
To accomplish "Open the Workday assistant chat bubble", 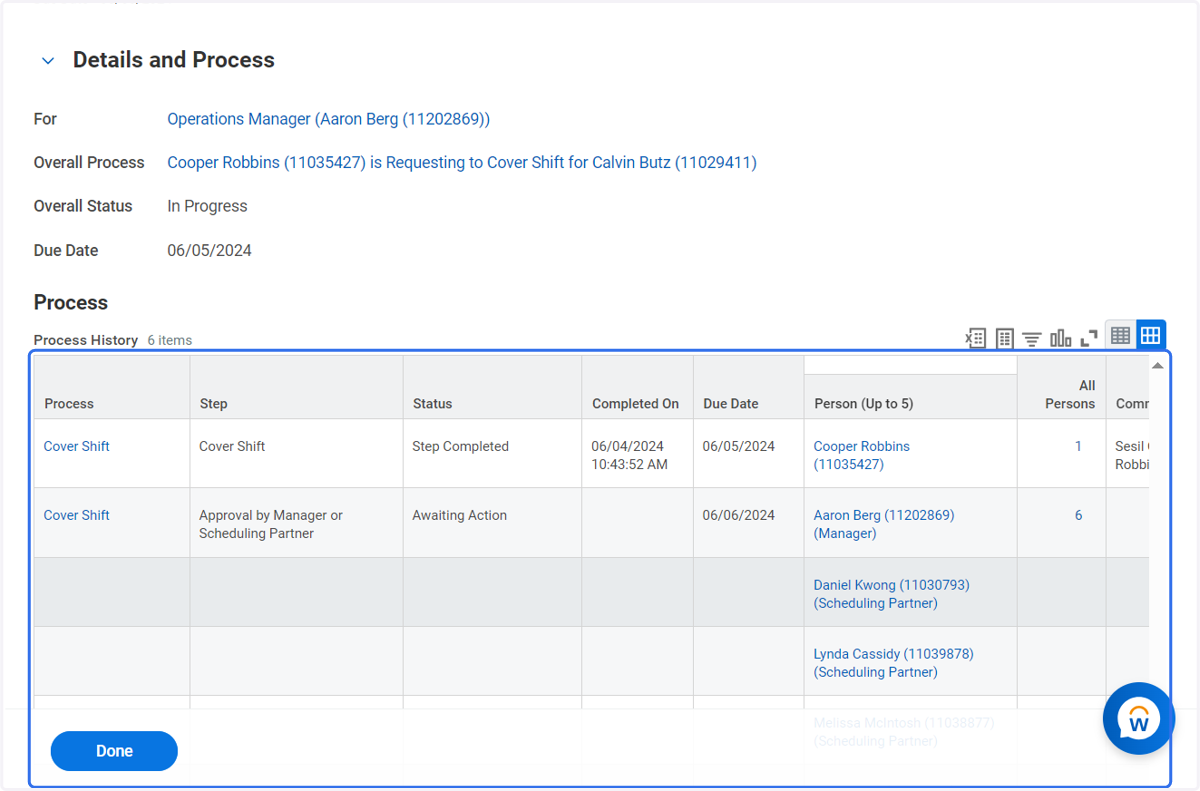I will (1138, 718).
